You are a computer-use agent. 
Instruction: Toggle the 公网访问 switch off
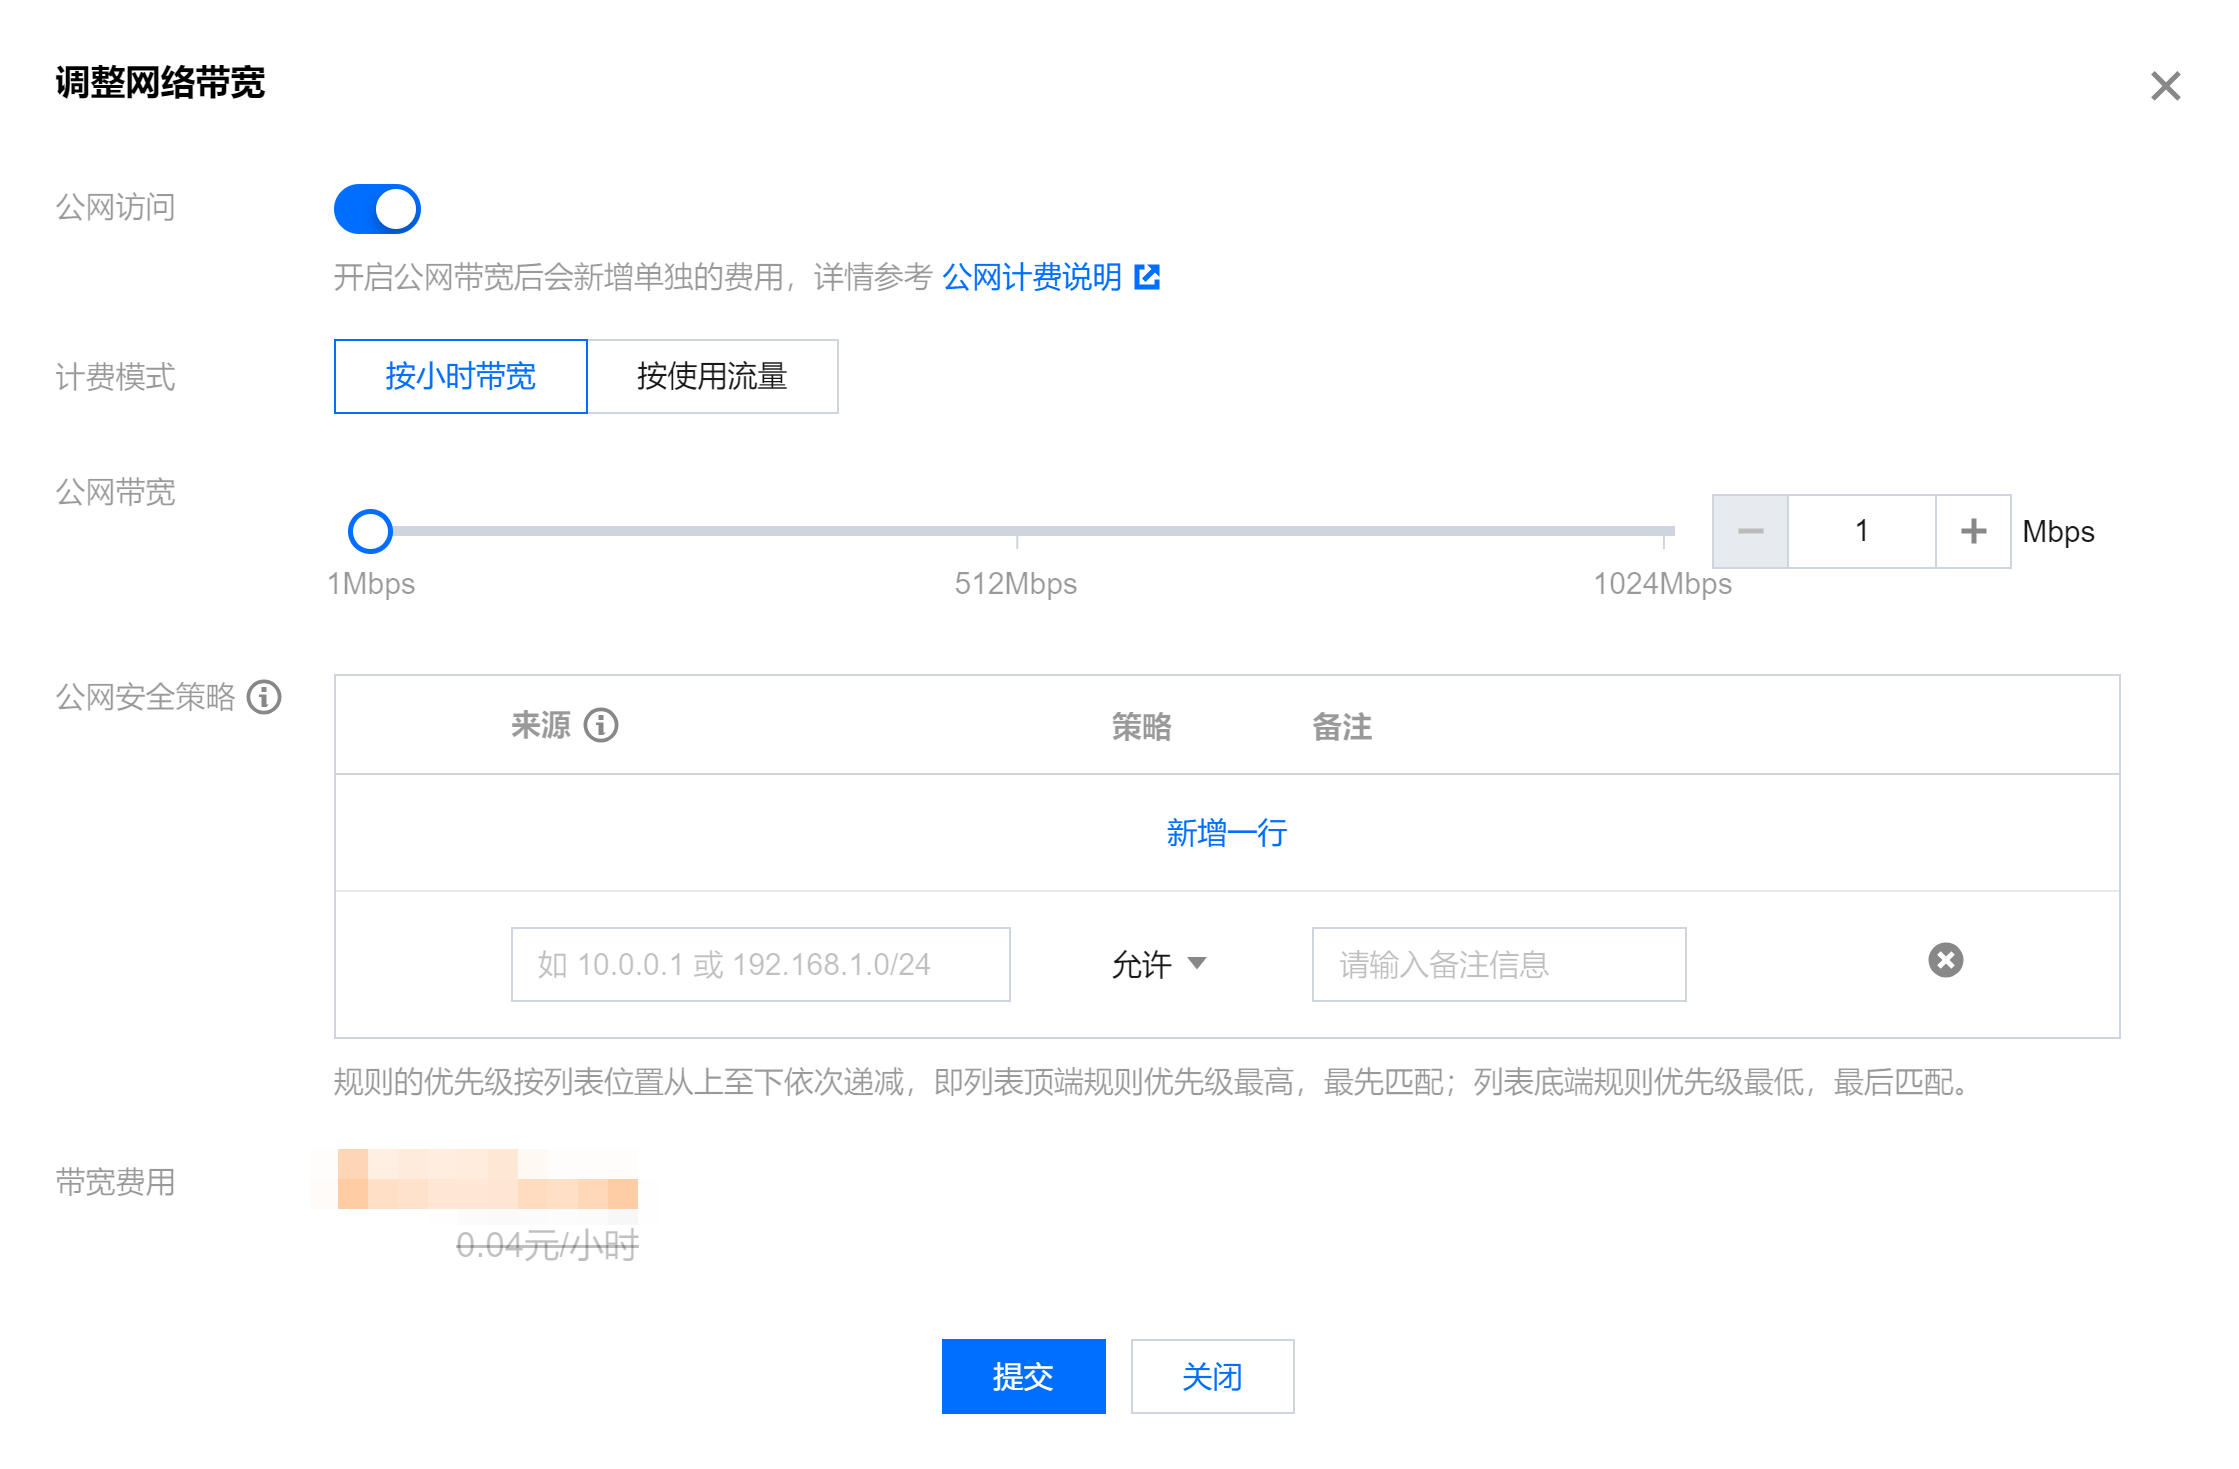[x=377, y=209]
